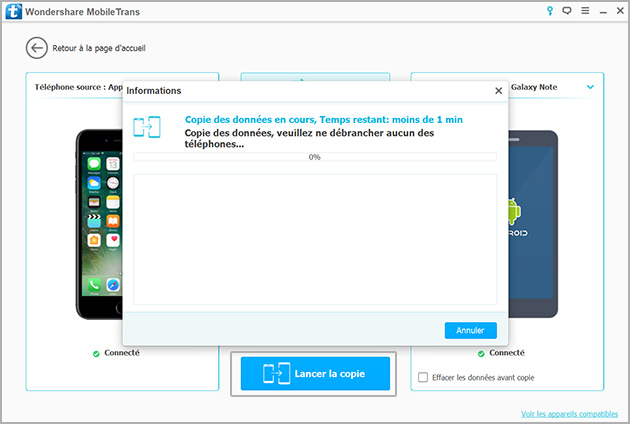630x424 pixels.
Task: Click 'Retour à la page d'accueil' label
Action: pyautogui.click(x=99, y=48)
